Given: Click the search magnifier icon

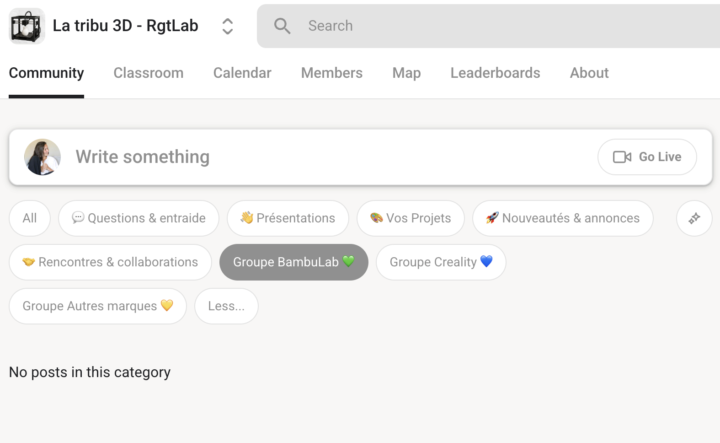Looking at the screenshot, I should tap(282, 26).
